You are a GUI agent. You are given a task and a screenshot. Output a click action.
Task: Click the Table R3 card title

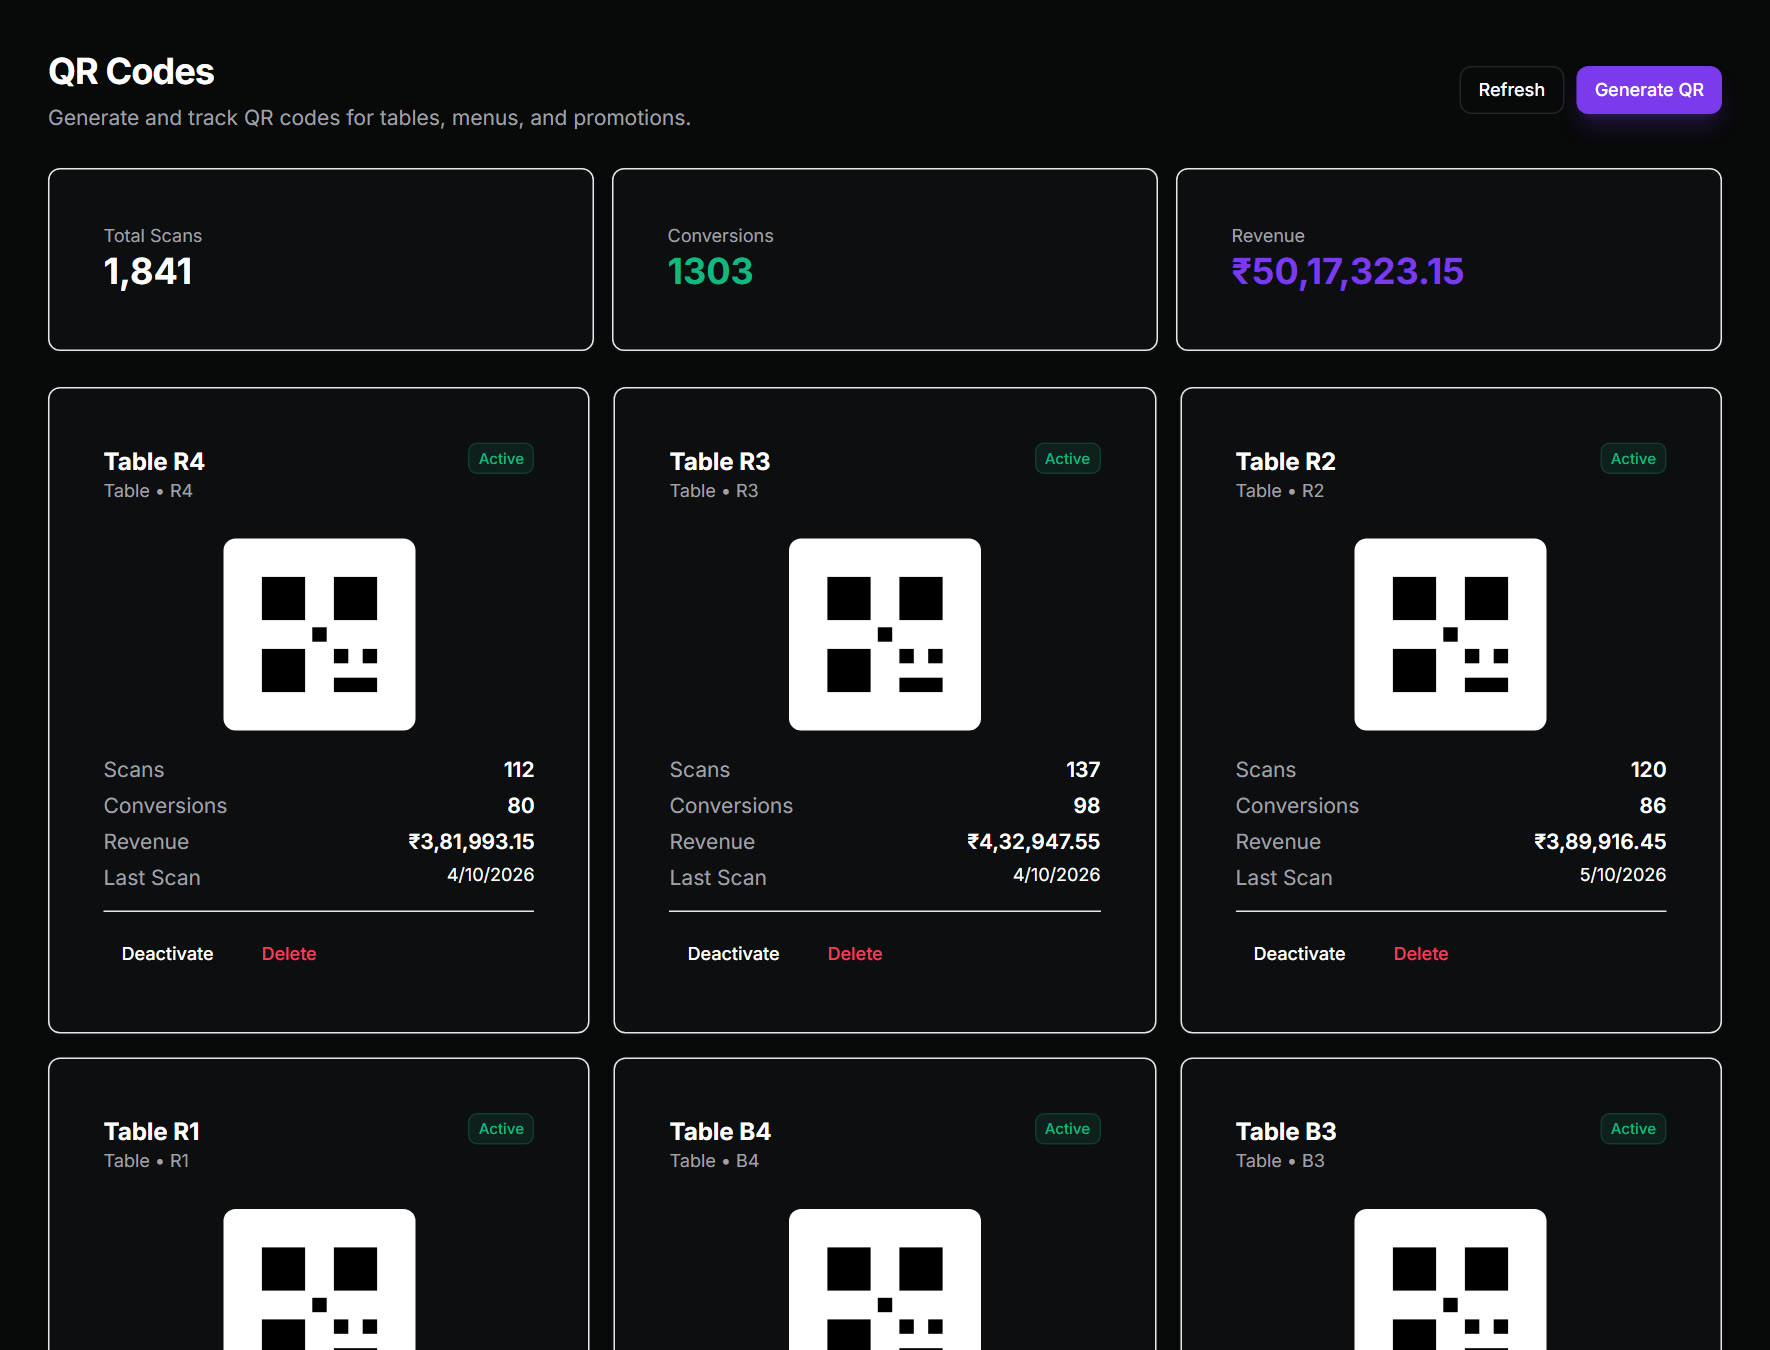click(x=720, y=461)
